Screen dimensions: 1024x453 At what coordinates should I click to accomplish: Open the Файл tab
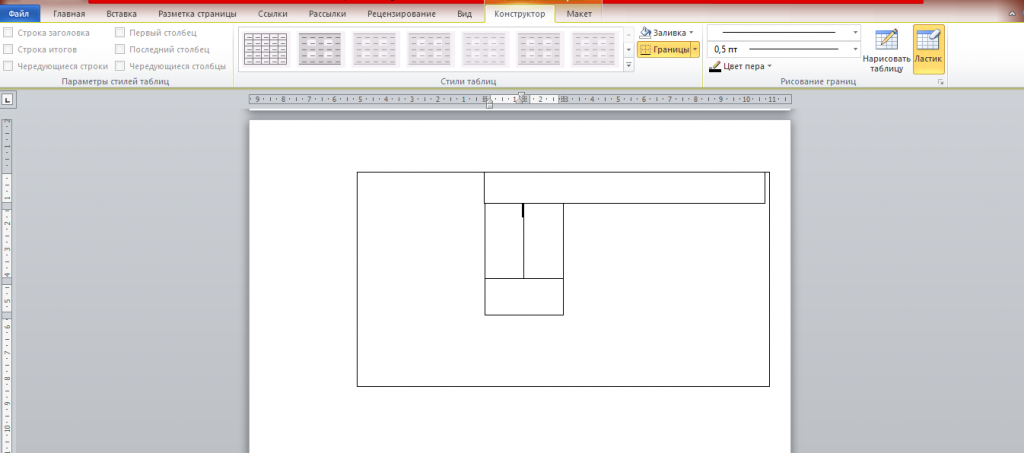pyautogui.click(x=19, y=14)
